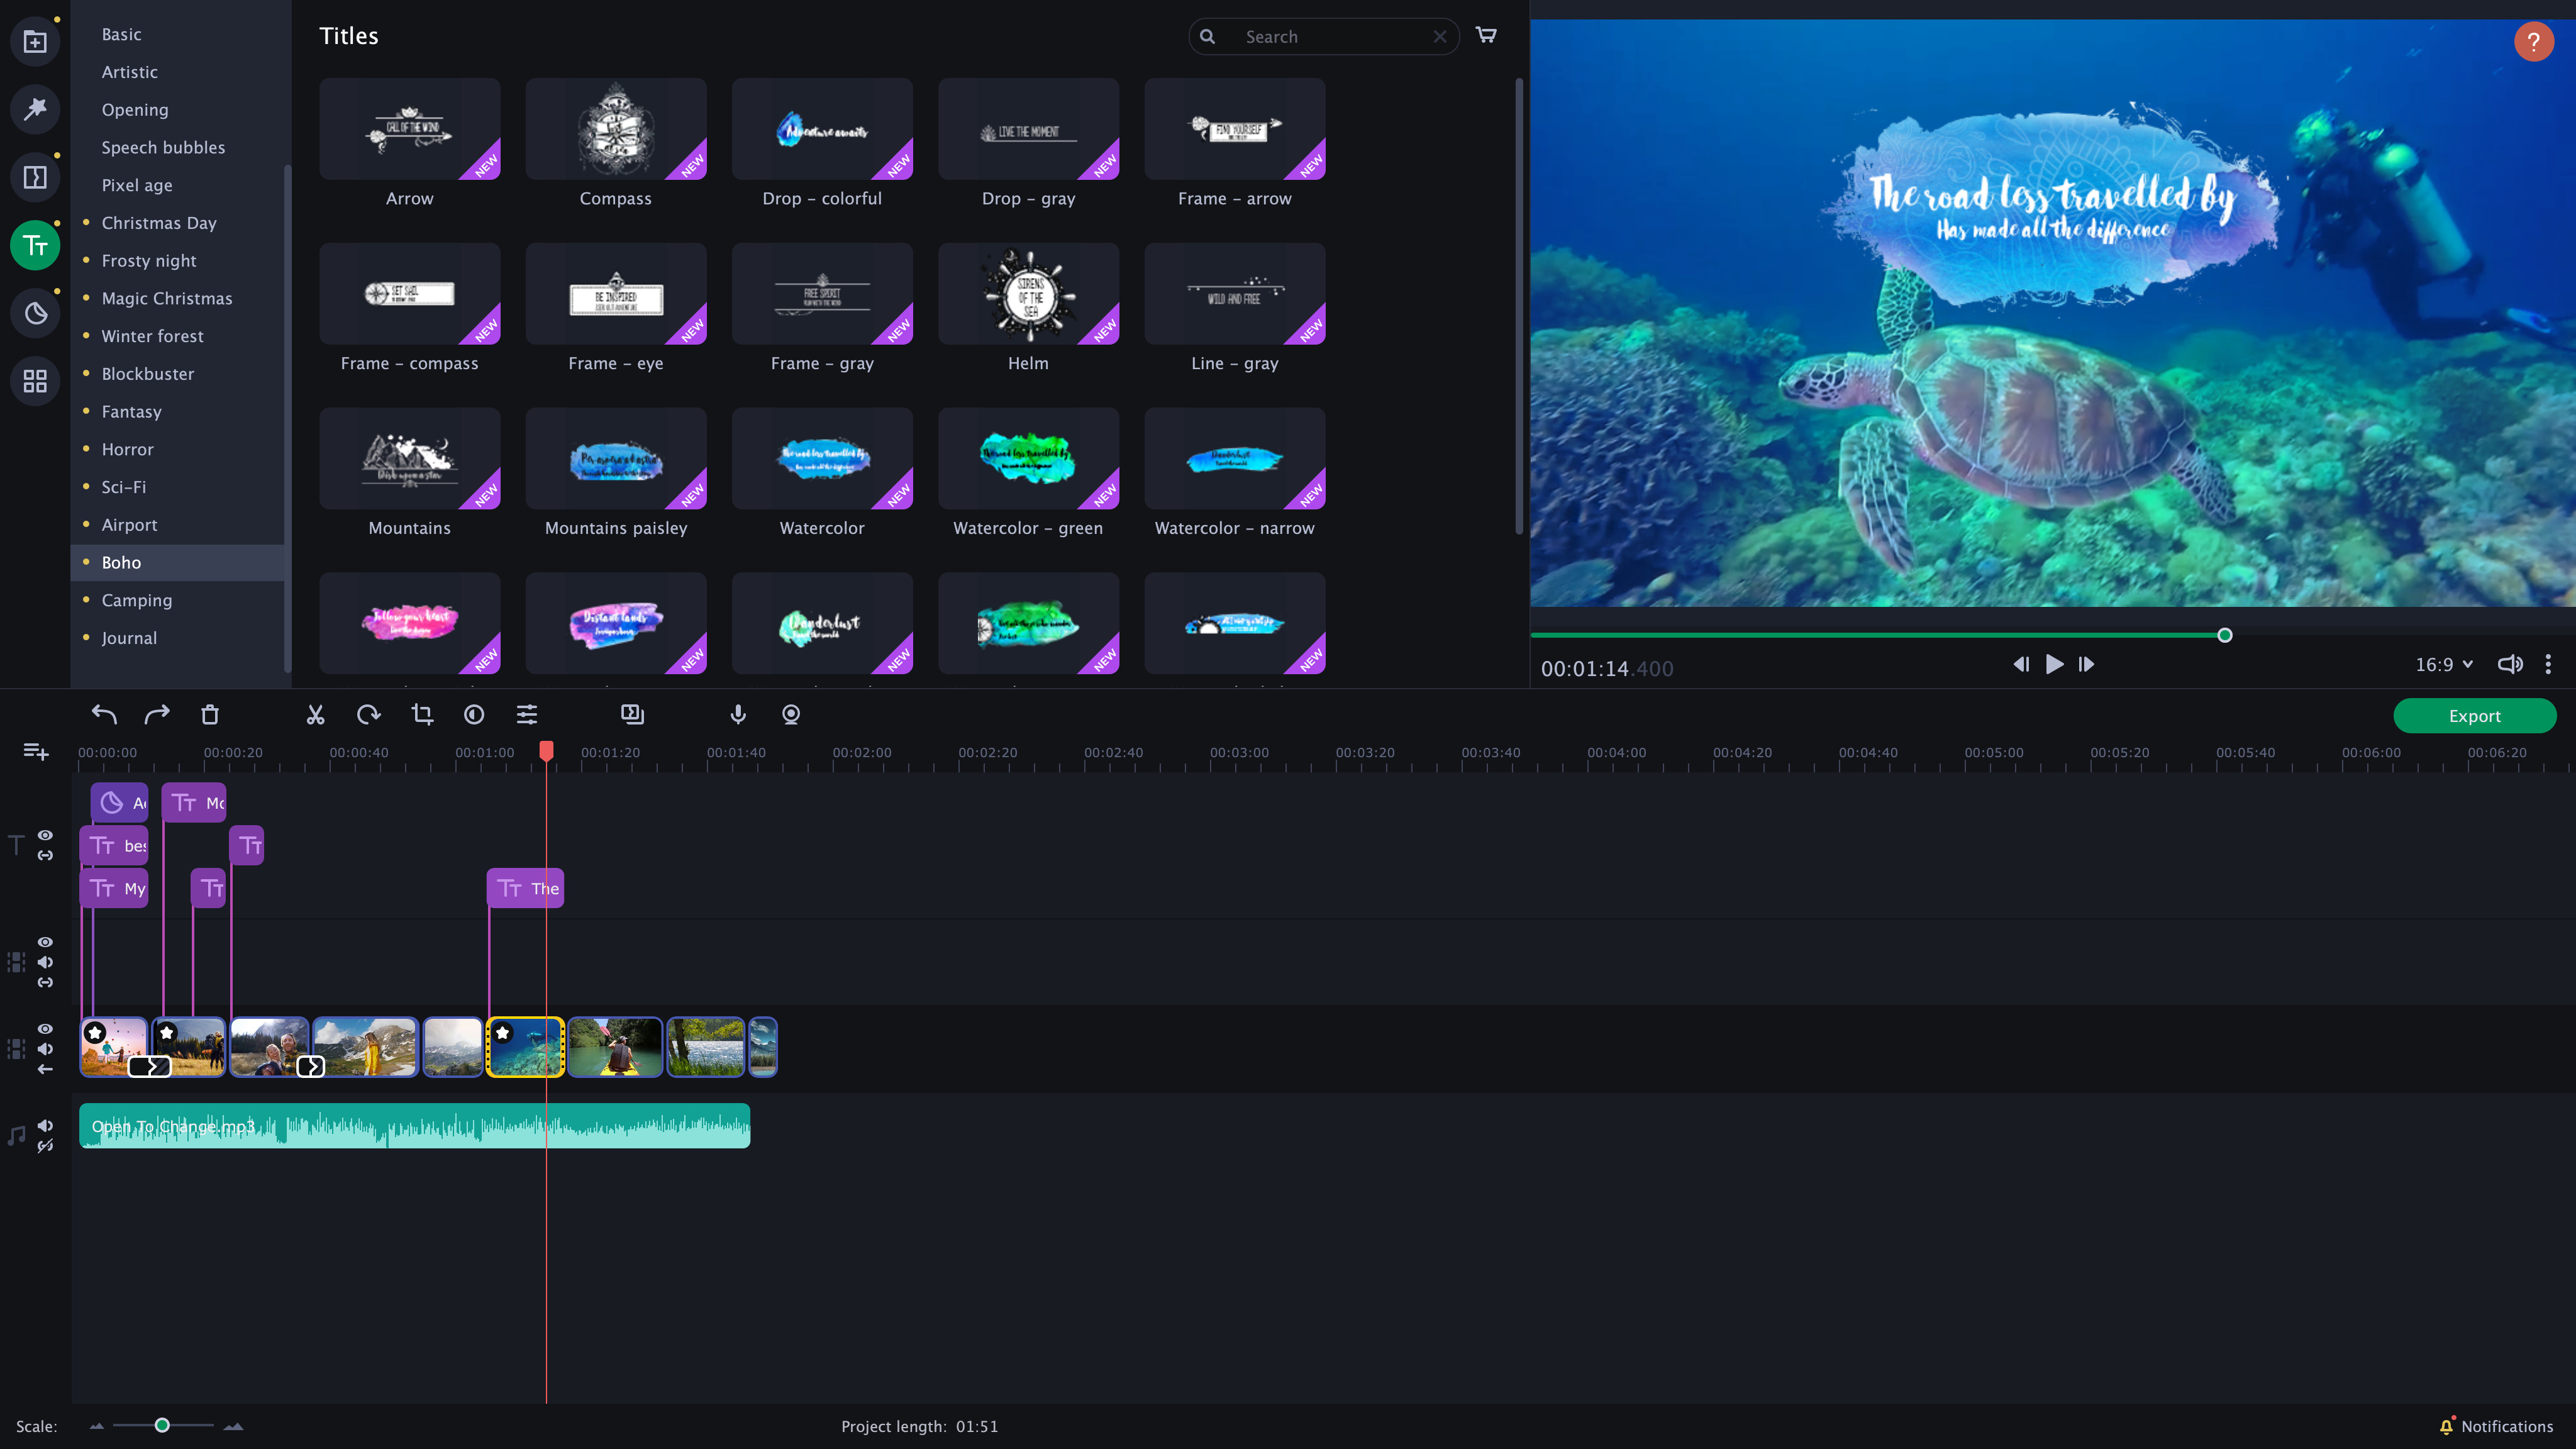2576x1449 pixels.
Task: Start recording a voiceover with the microphone
Action: point(737,714)
